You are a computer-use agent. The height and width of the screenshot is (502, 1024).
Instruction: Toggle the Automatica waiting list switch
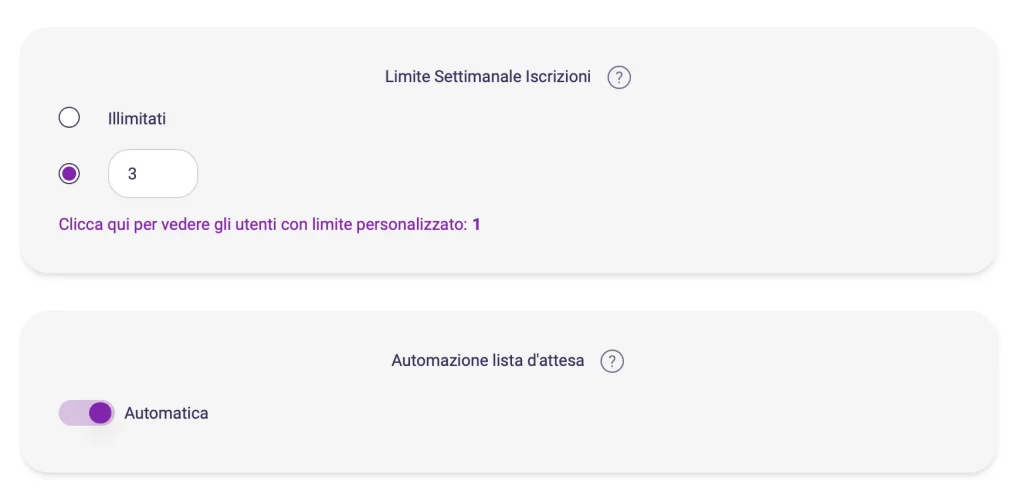click(87, 413)
